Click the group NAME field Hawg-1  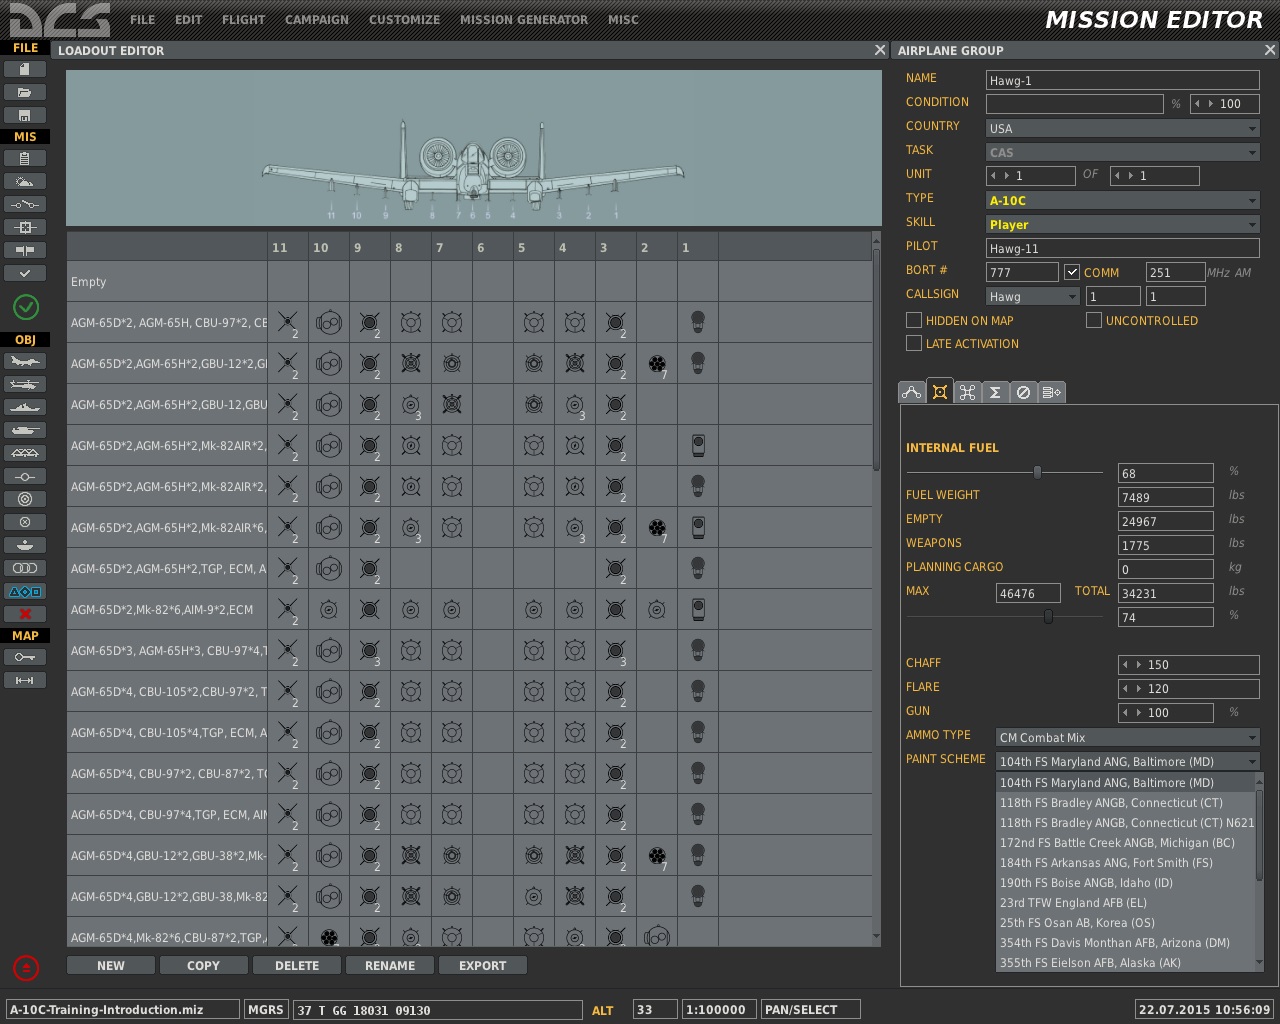pyautogui.click(x=1122, y=81)
